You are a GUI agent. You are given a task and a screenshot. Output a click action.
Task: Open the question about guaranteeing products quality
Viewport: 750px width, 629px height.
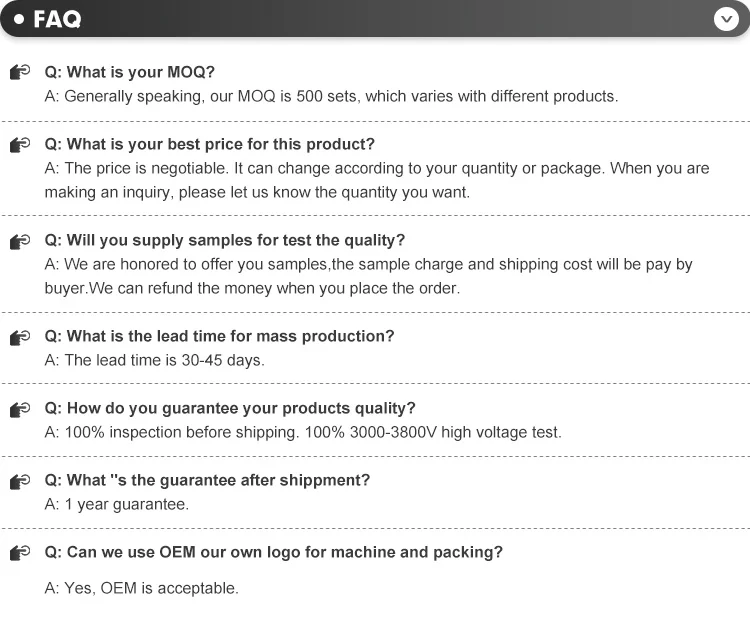pos(230,408)
